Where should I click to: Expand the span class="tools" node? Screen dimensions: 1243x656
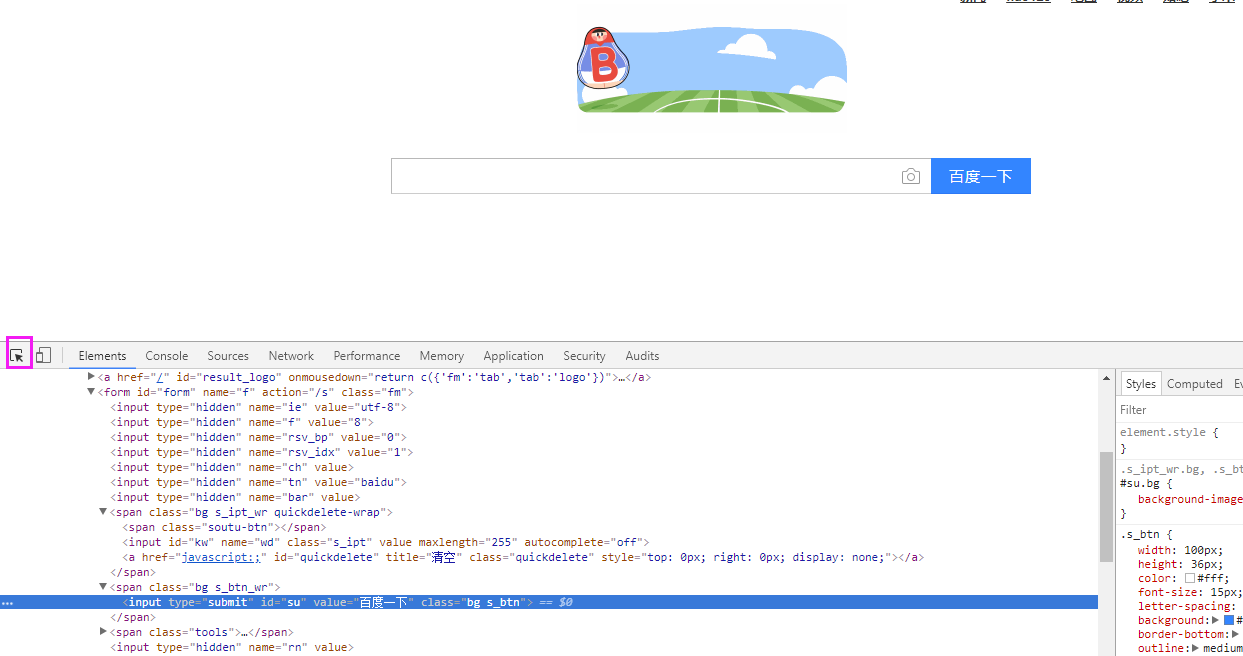coord(103,632)
